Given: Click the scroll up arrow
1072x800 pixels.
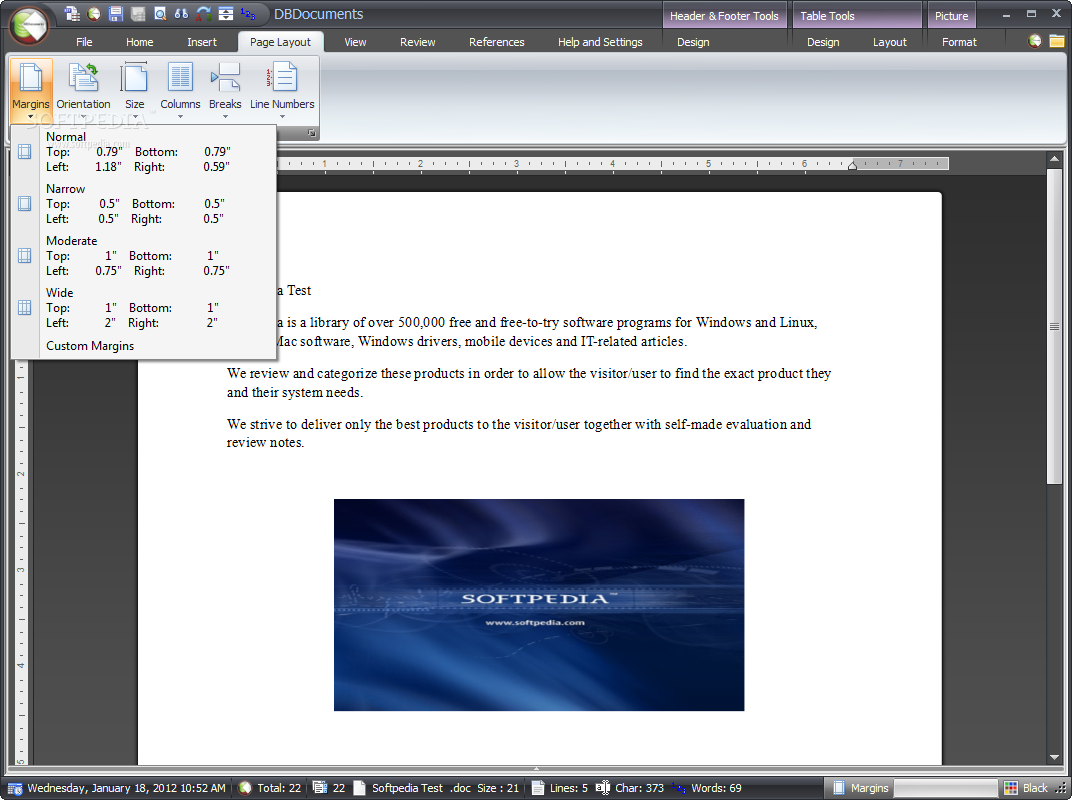Looking at the screenshot, I should [x=1054, y=159].
